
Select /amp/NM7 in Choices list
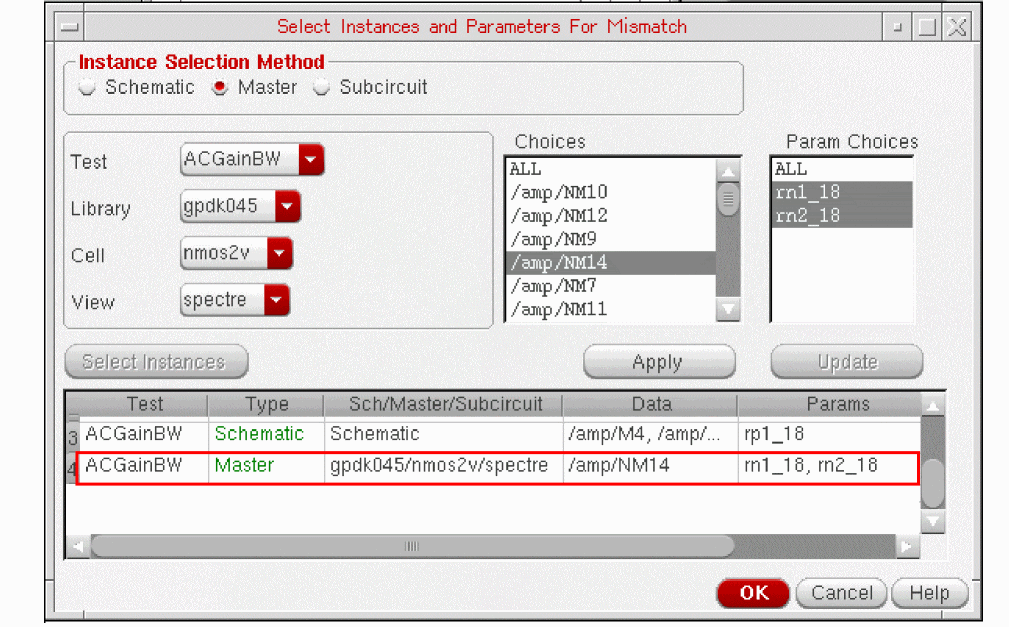(x=611, y=286)
